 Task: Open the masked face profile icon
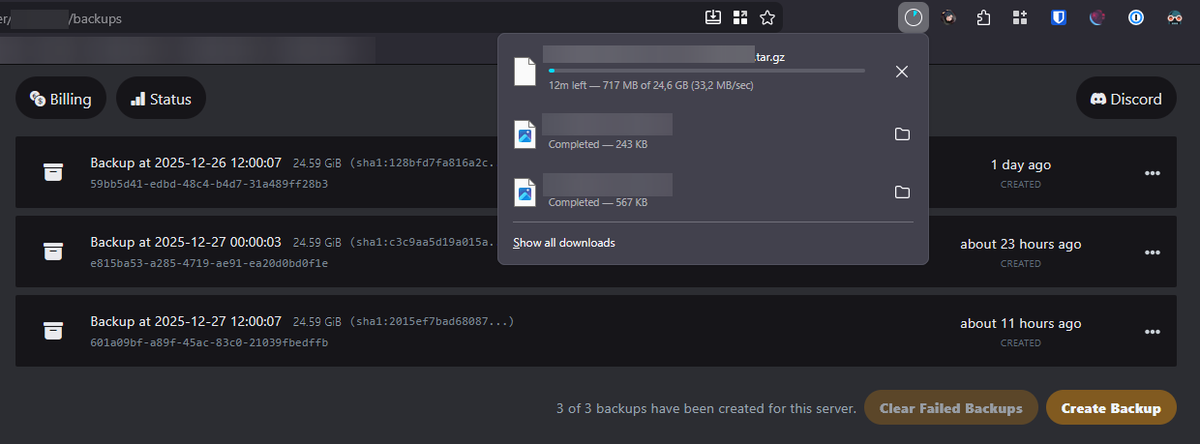click(1177, 17)
